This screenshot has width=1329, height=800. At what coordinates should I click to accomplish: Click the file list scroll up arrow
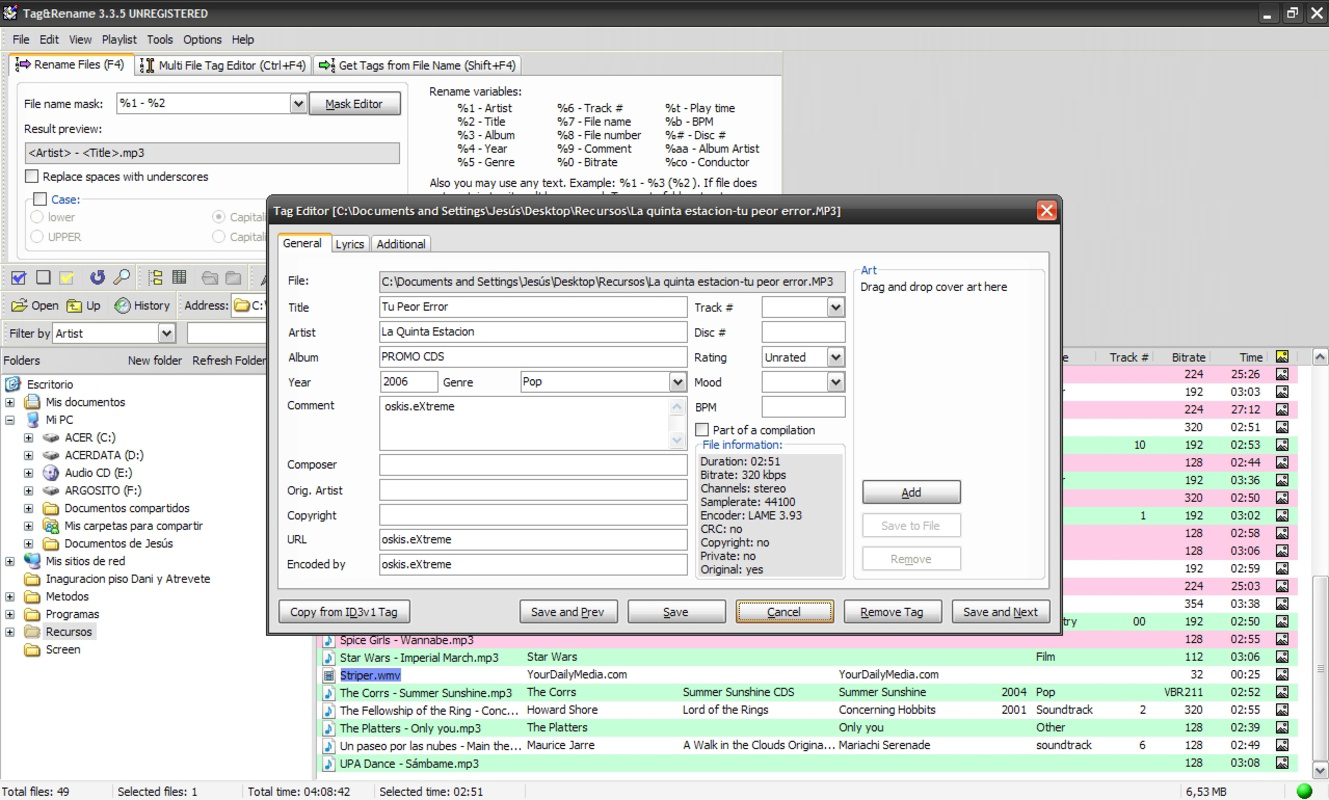[1320, 357]
